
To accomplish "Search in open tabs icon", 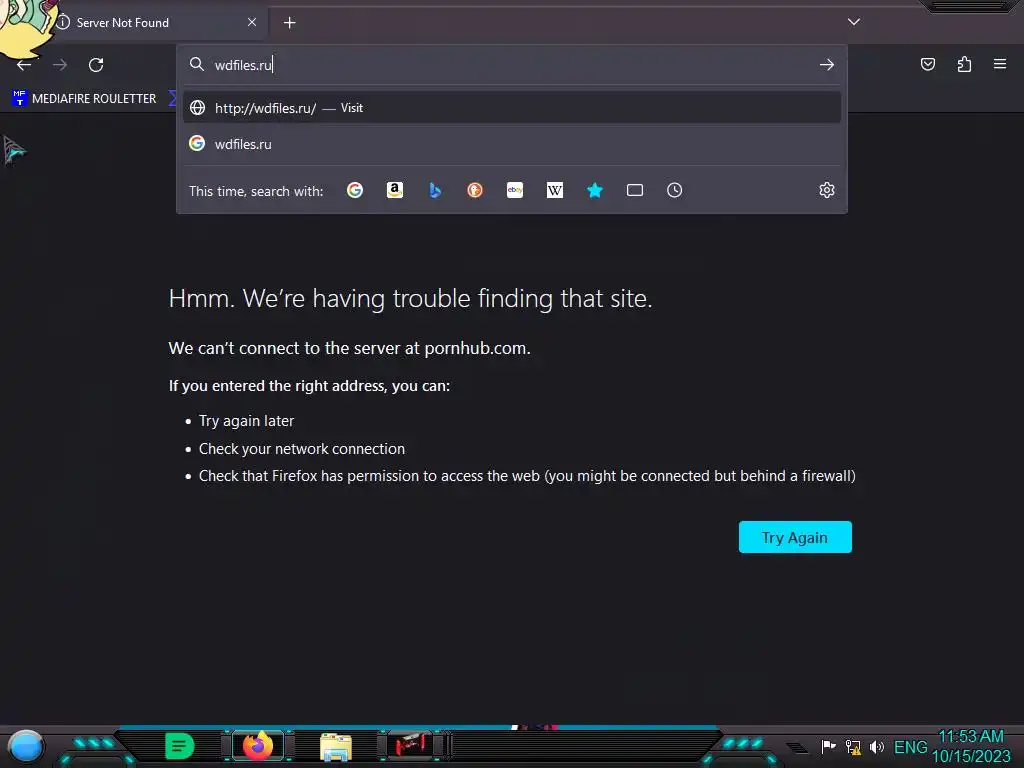I will pos(635,190).
